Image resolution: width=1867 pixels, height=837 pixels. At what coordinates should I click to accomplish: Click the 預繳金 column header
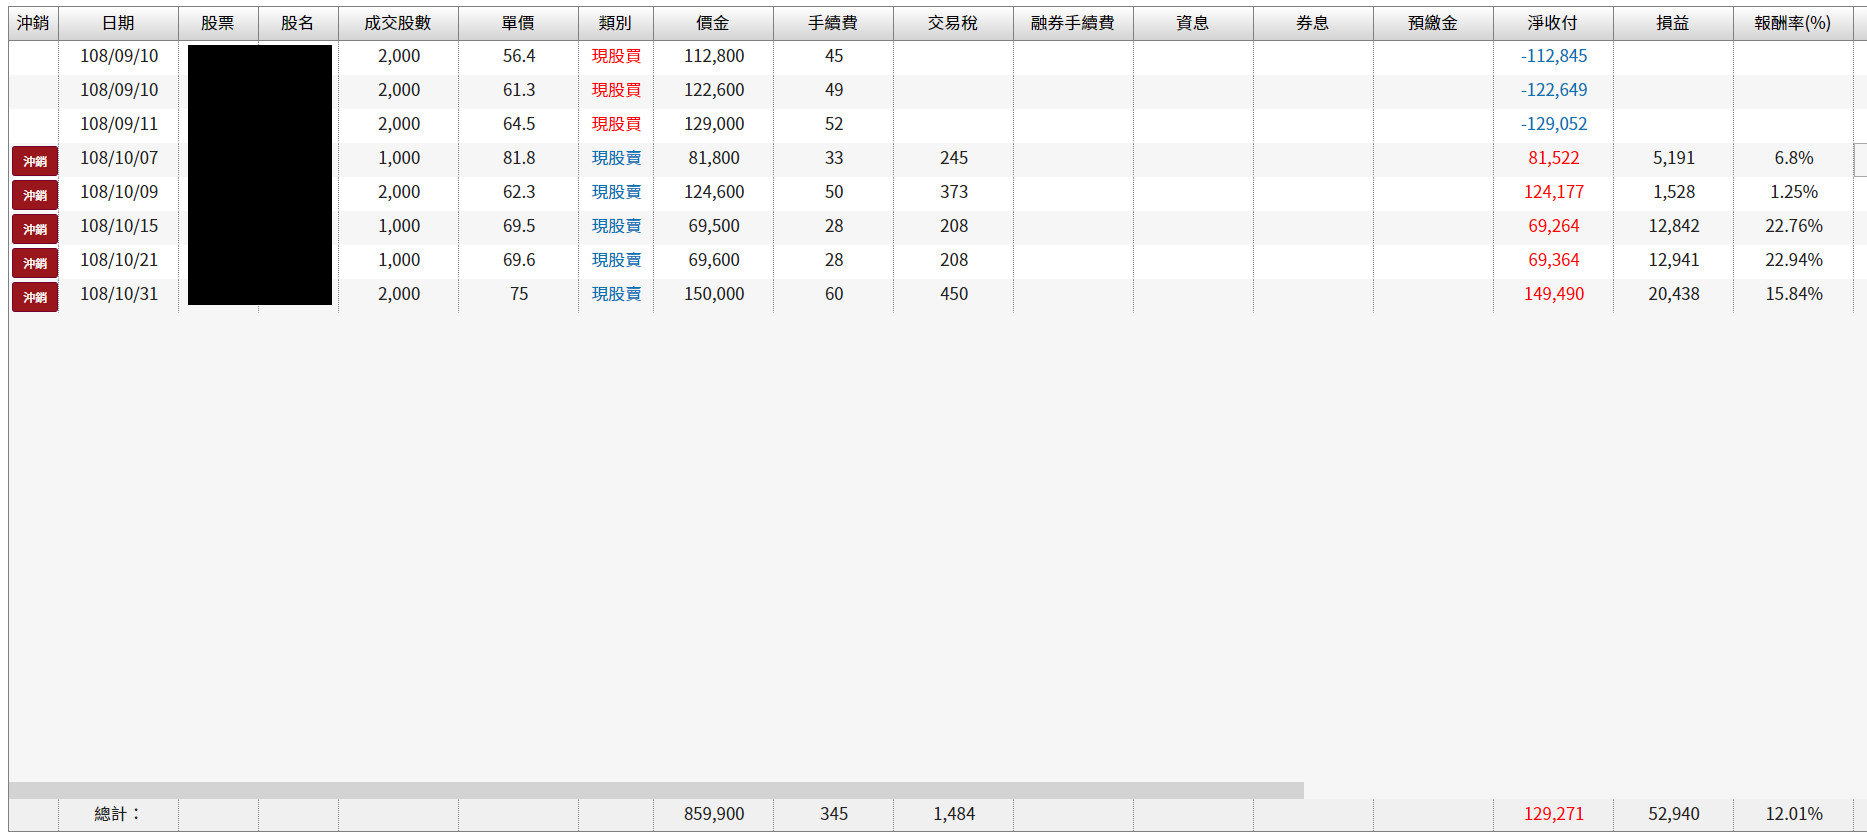tap(1433, 23)
